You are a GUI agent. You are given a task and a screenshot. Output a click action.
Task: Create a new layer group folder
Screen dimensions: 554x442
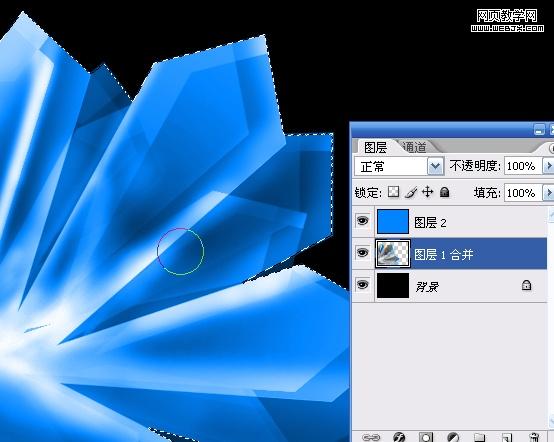click(479, 437)
